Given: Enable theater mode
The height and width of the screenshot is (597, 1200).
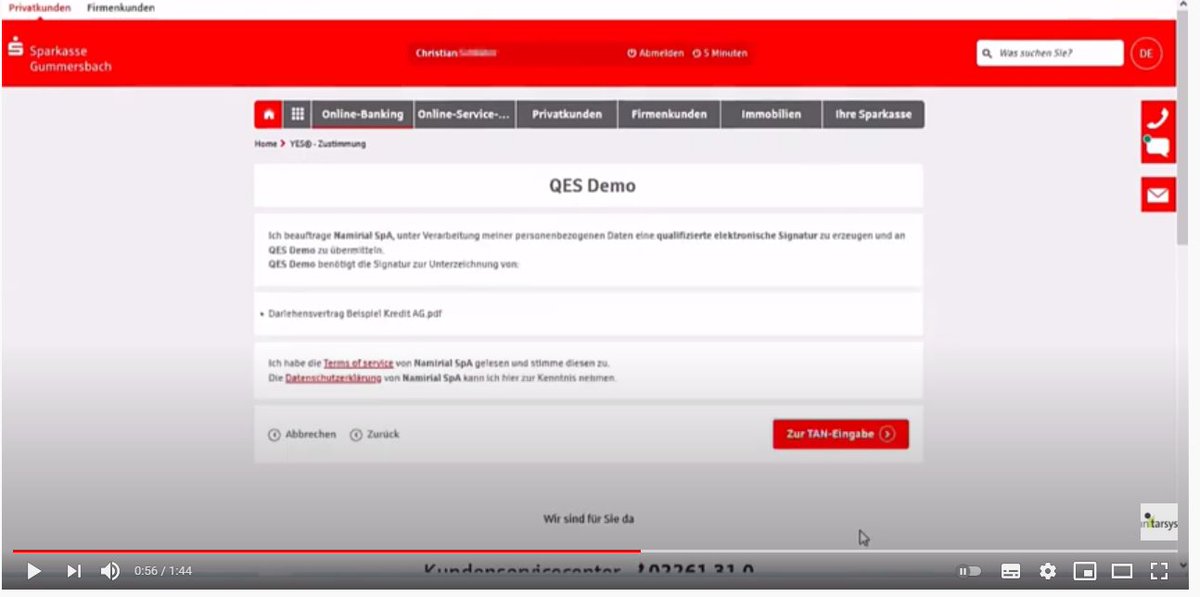Looking at the screenshot, I should 1122,571.
